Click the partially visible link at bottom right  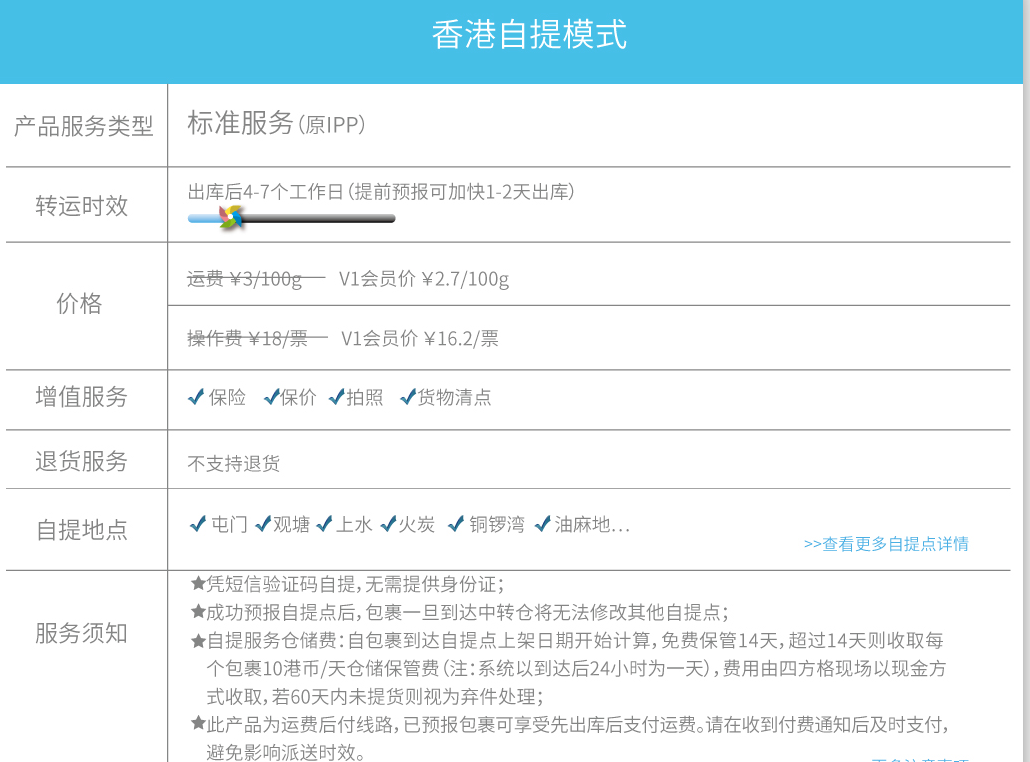pos(919,759)
